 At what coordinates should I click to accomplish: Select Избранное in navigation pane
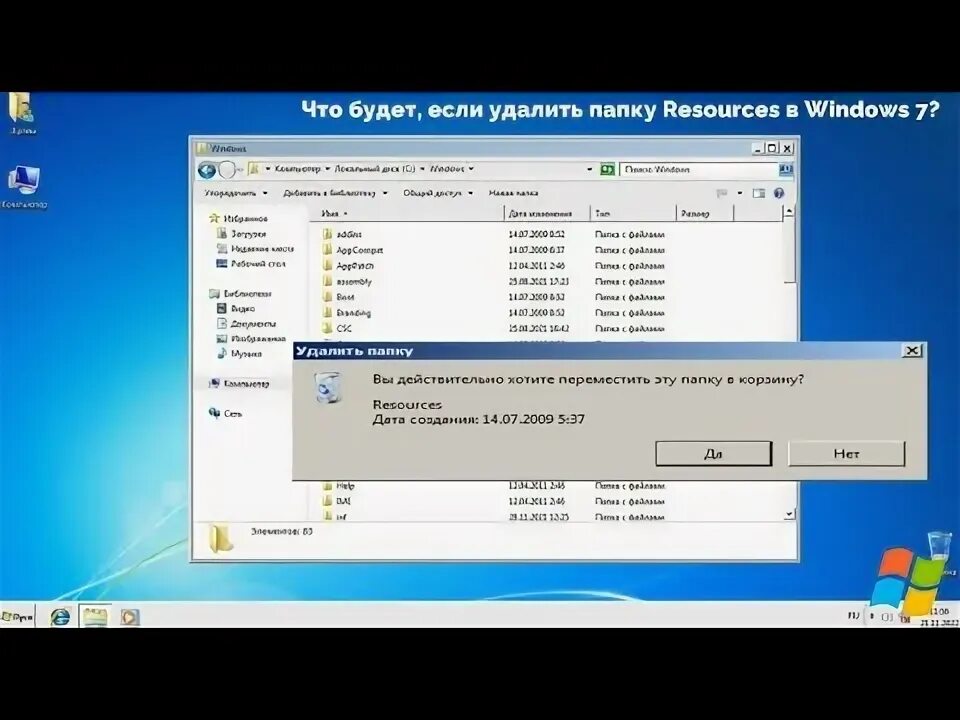tap(245, 219)
